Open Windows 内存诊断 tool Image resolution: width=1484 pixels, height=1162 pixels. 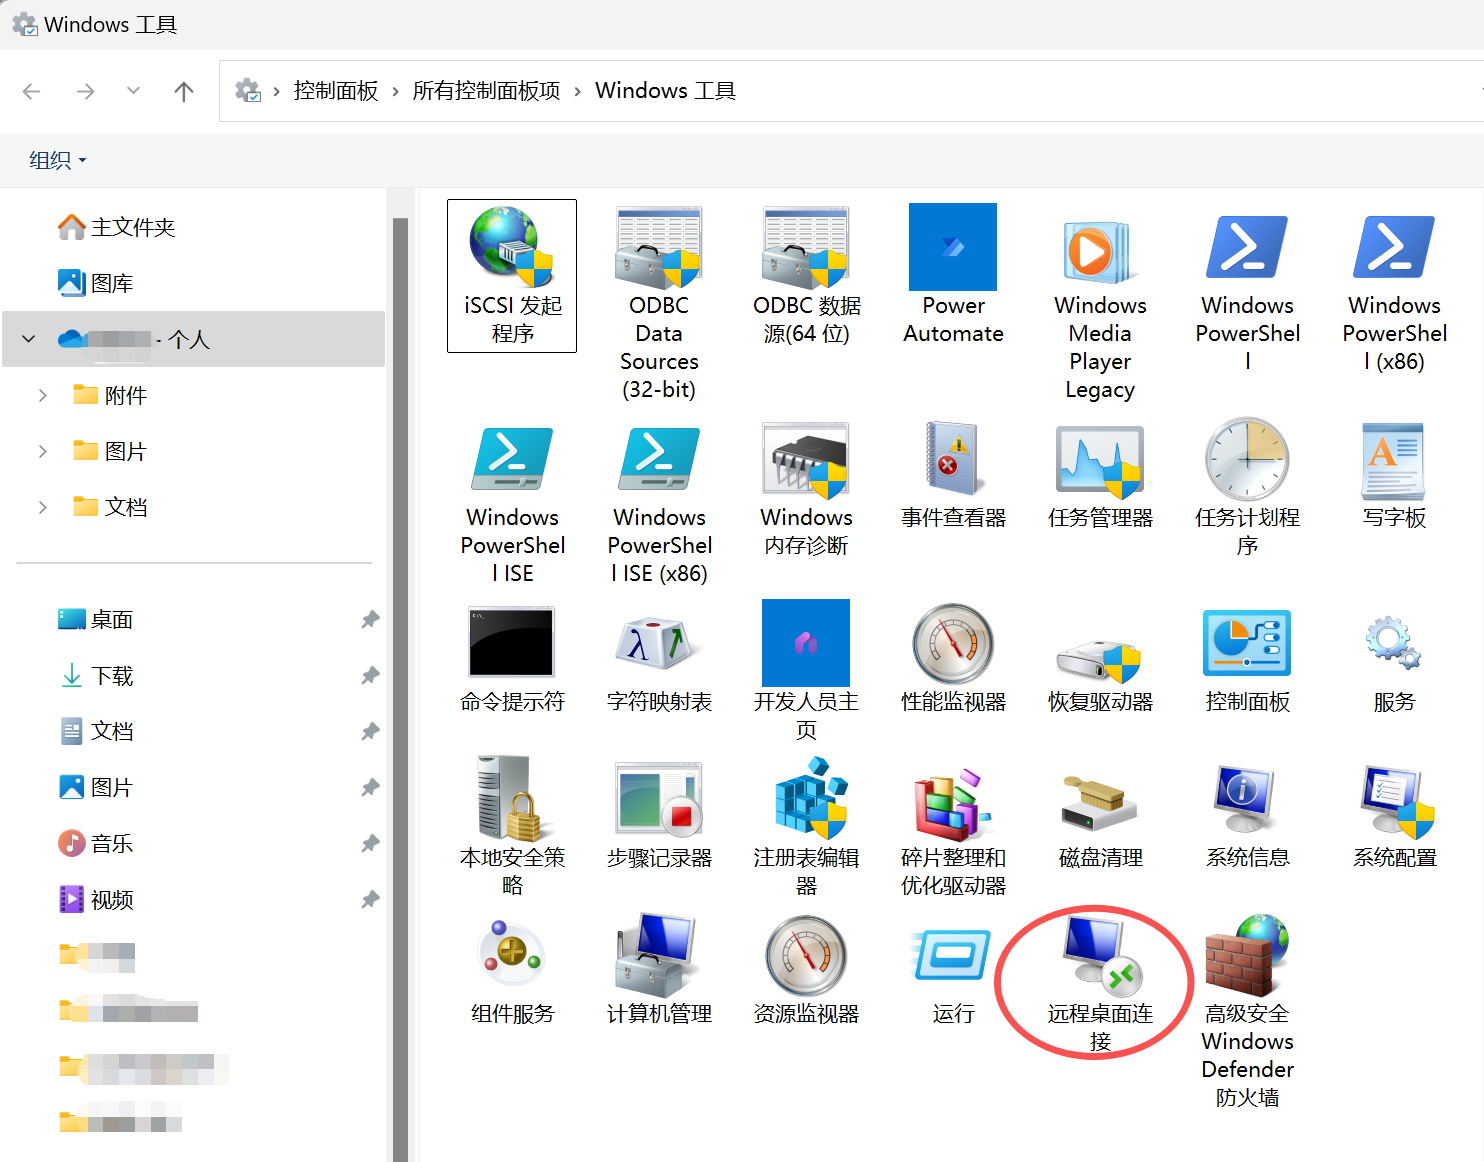806,489
